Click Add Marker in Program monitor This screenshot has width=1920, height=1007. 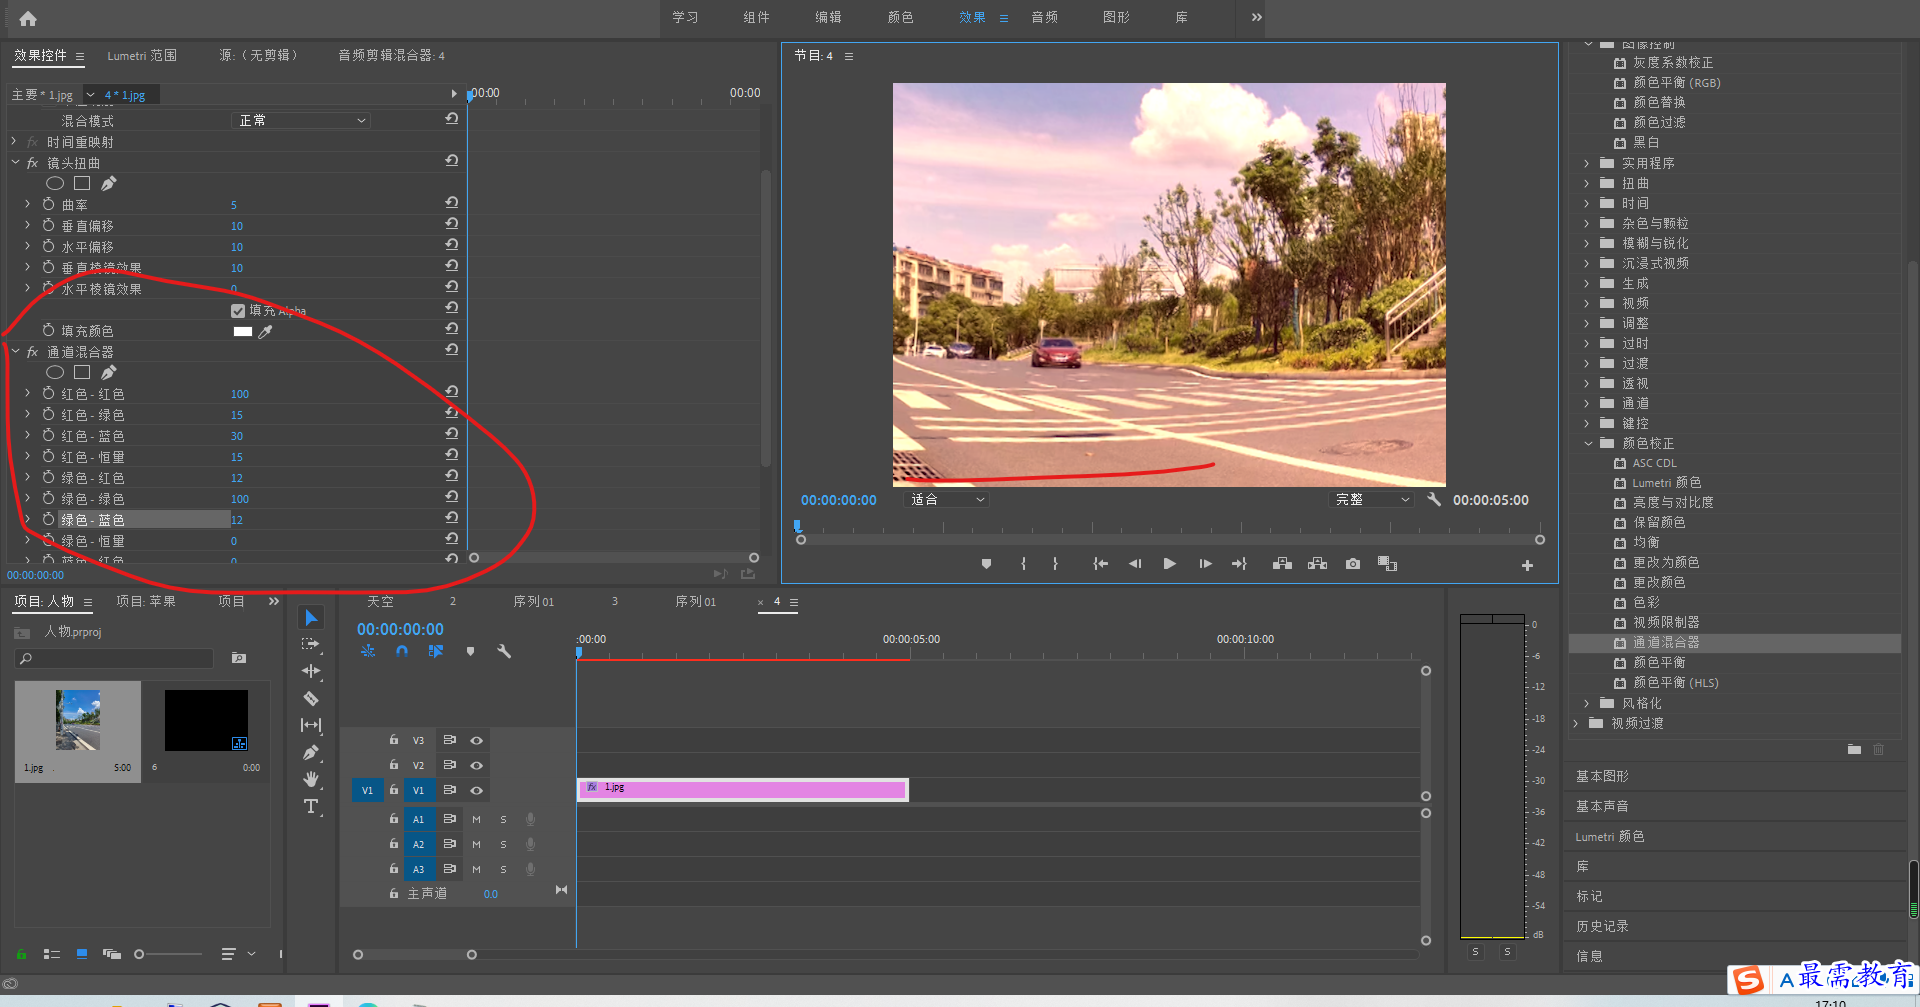(986, 564)
